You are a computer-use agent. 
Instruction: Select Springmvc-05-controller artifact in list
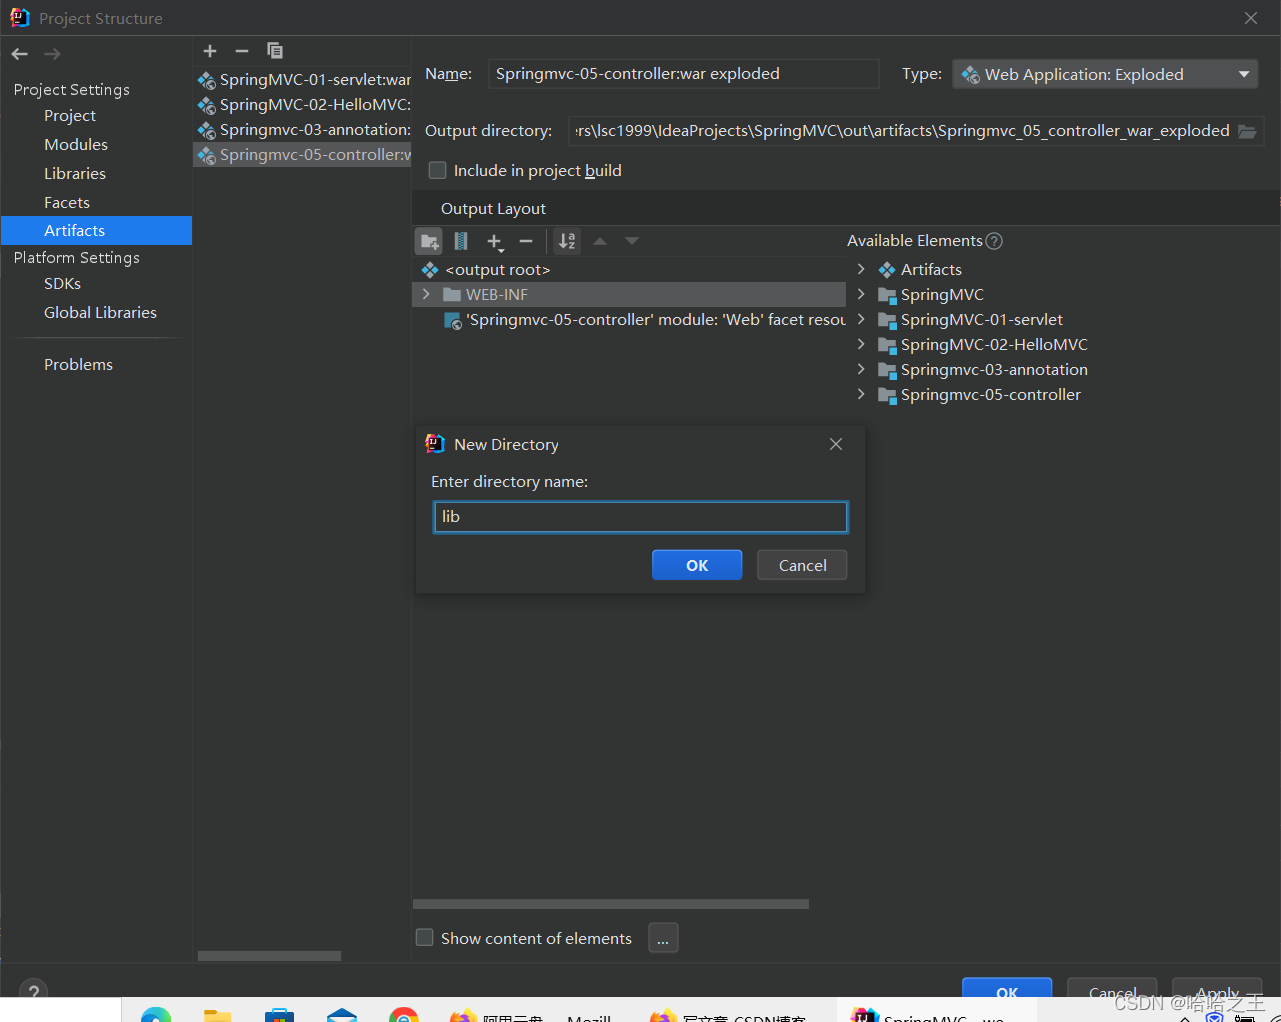point(303,155)
